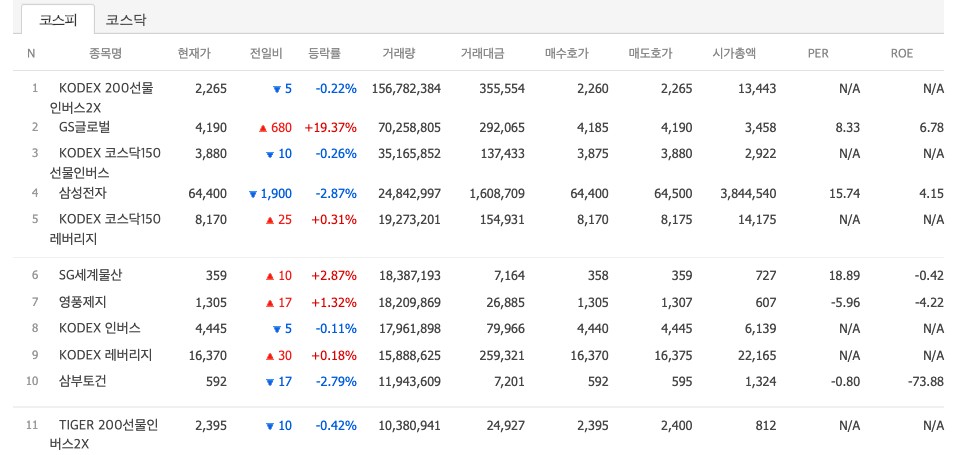
Task: Click KODEX 레버리지 price 16,370
Action: pos(208,355)
